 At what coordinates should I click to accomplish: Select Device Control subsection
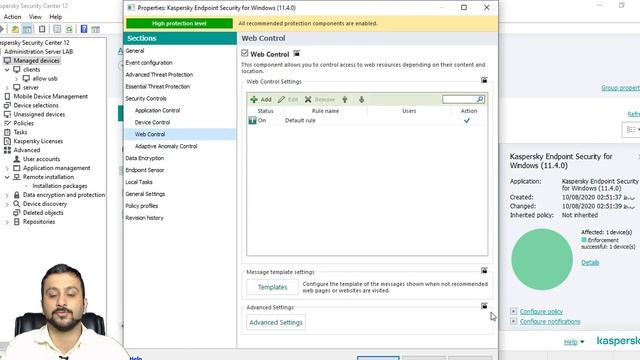[x=152, y=122]
